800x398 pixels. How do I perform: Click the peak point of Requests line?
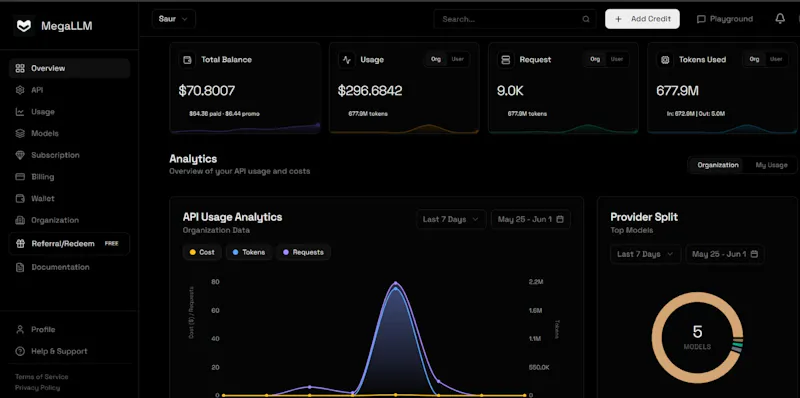395,284
